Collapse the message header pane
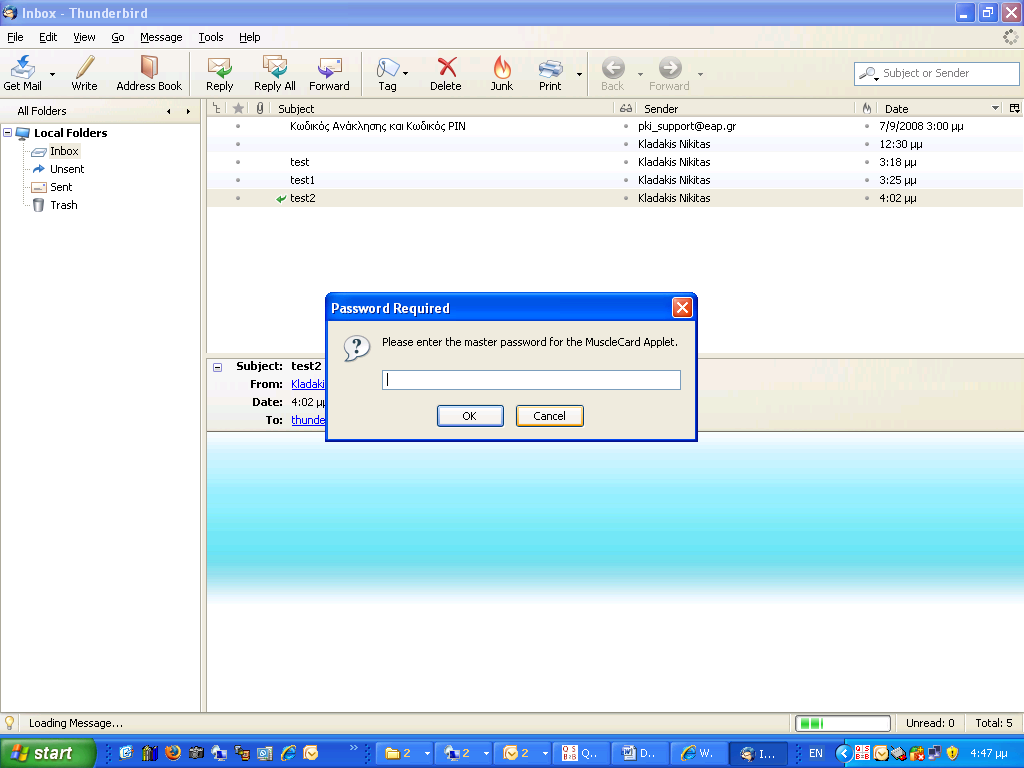The image size is (1024, 768). 217,367
